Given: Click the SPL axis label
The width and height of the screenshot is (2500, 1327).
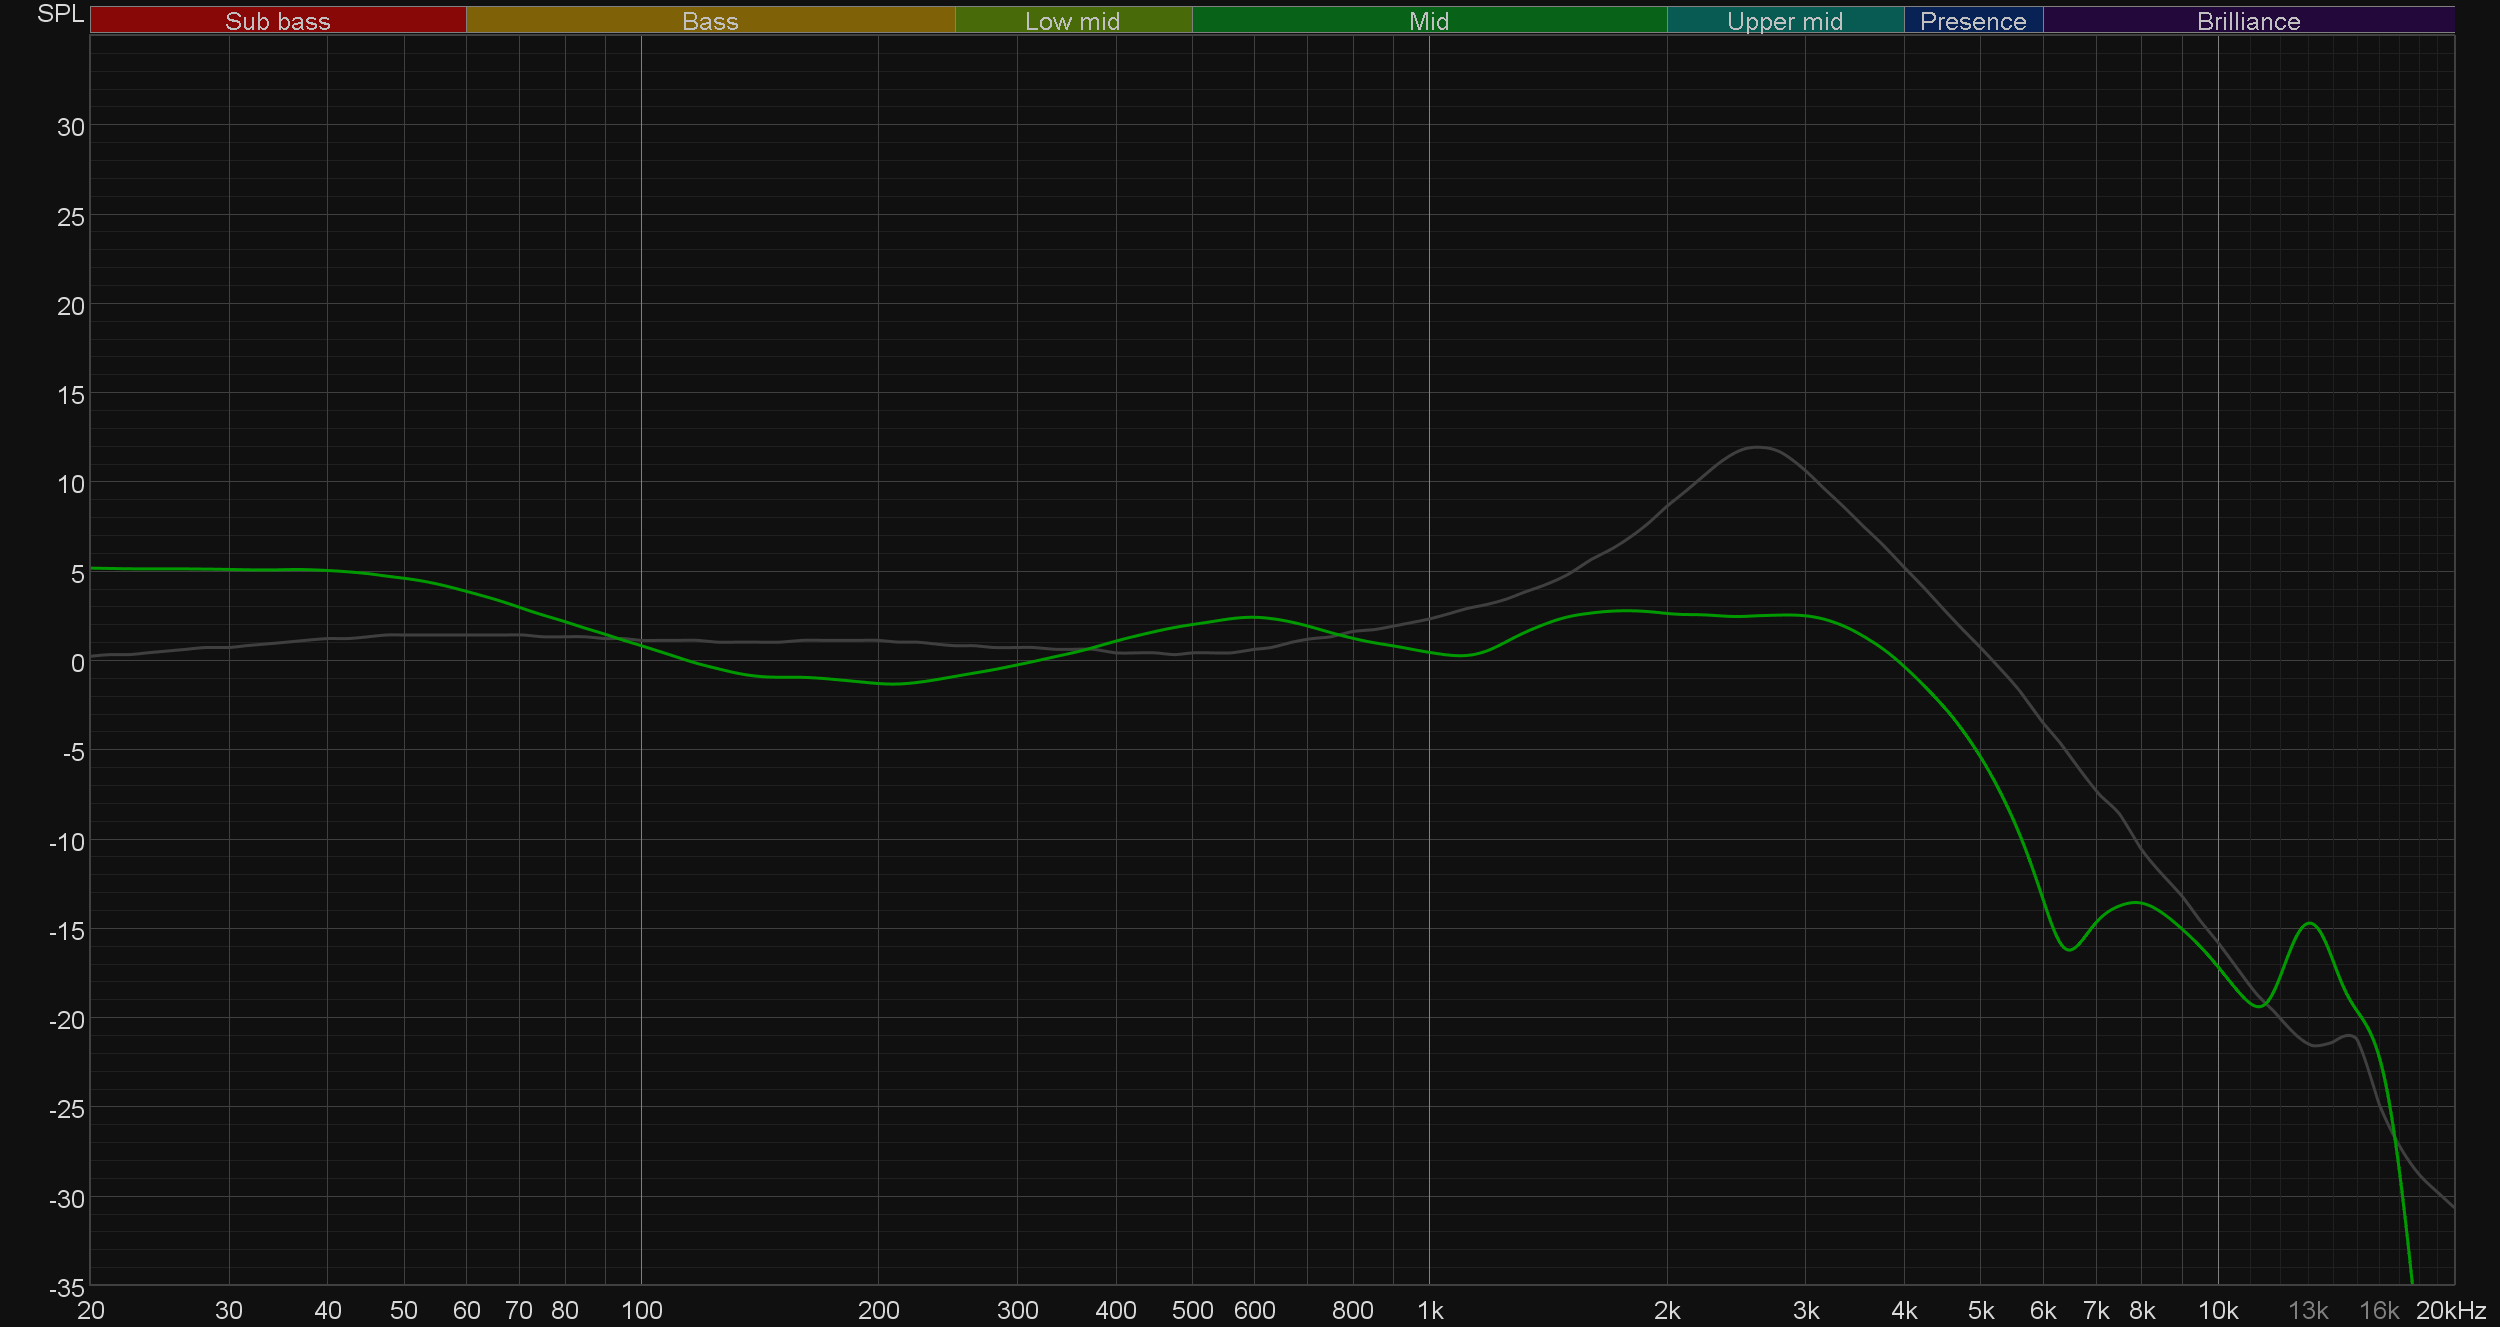Looking at the screenshot, I should coord(60,14).
